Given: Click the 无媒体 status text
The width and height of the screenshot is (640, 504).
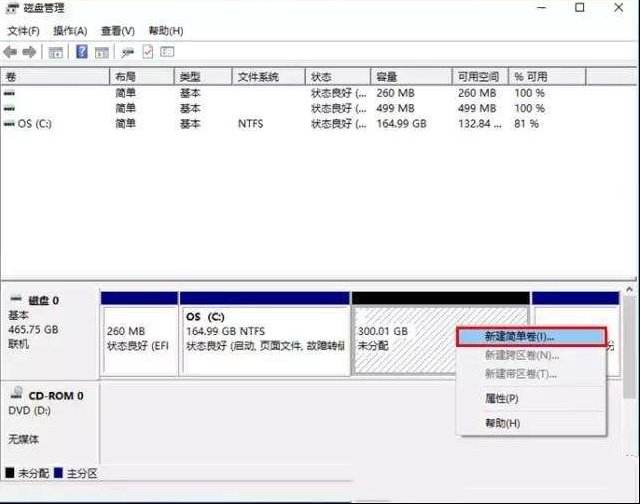Looking at the screenshot, I should coord(24,440).
